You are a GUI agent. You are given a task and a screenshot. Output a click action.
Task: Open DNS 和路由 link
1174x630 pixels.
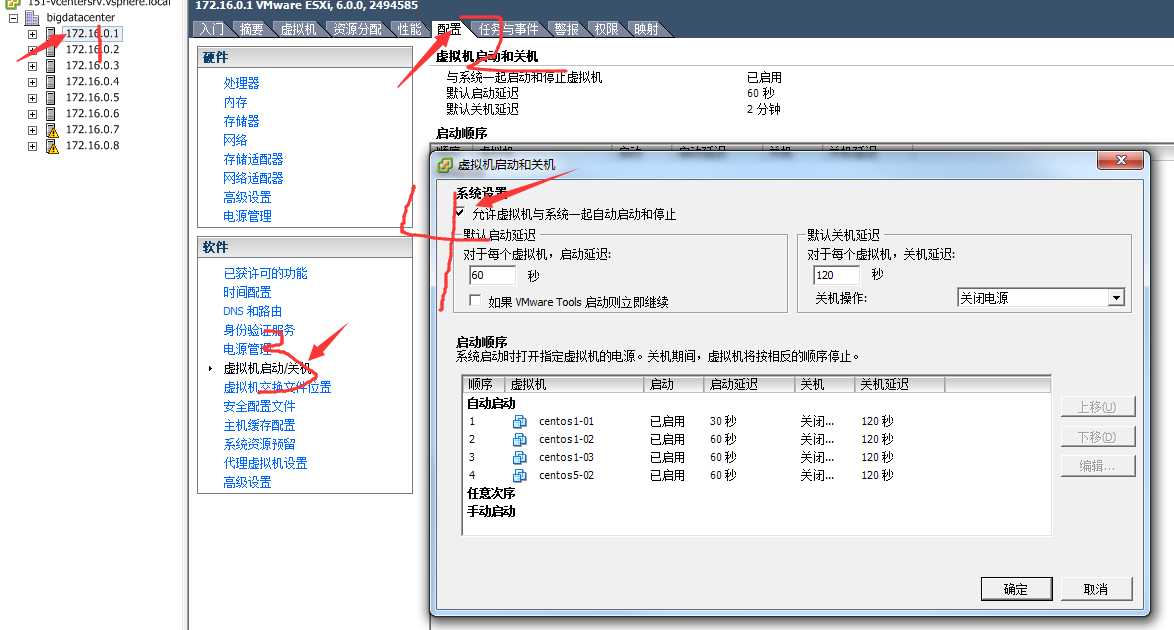[x=252, y=311]
